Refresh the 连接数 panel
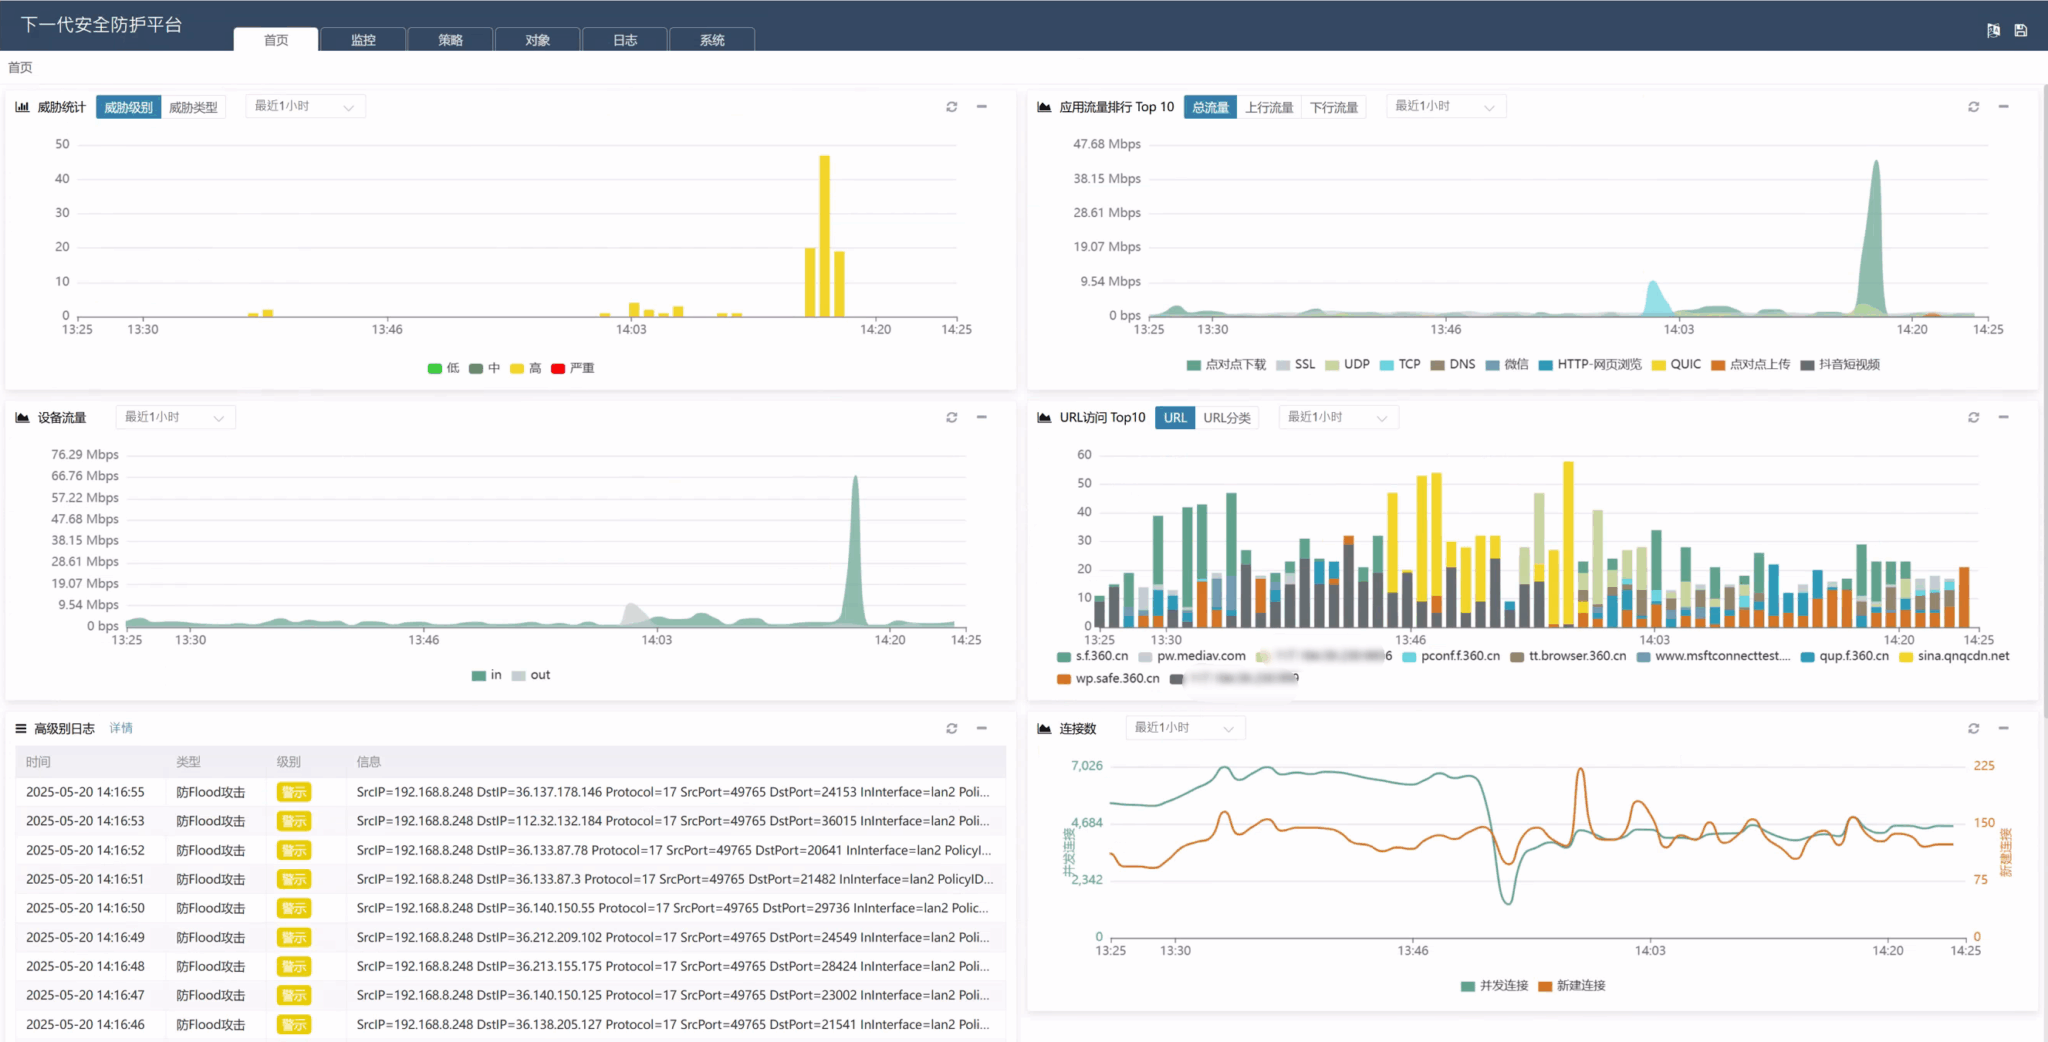Screen dimensions: 2048x1042 (x=1974, y=728)
